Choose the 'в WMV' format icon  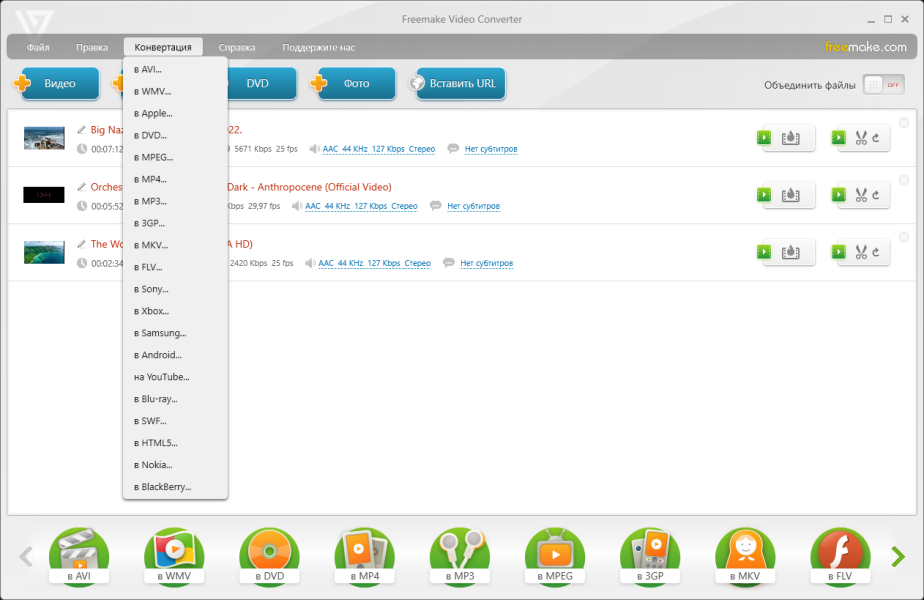coord(174,556)
